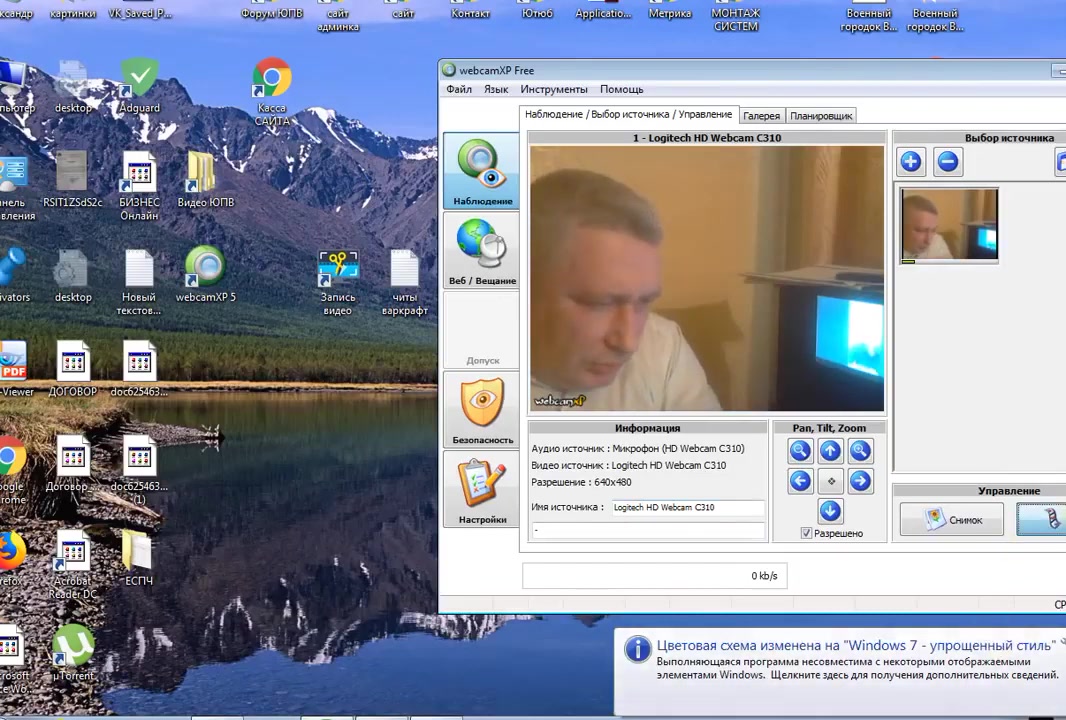The height and width of the screenshot is (720, 1066).
Task: Select the webcamXP 5 desktop shortcut
Action: [x=205, y=274]
